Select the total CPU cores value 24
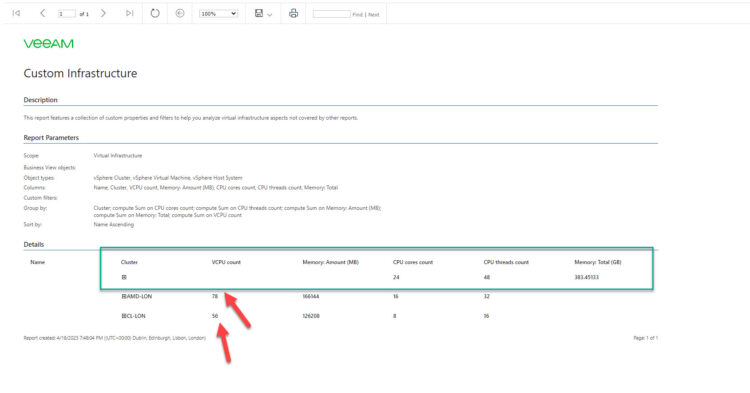This screenshot has height=393, width=750. (x=396, y=277)
